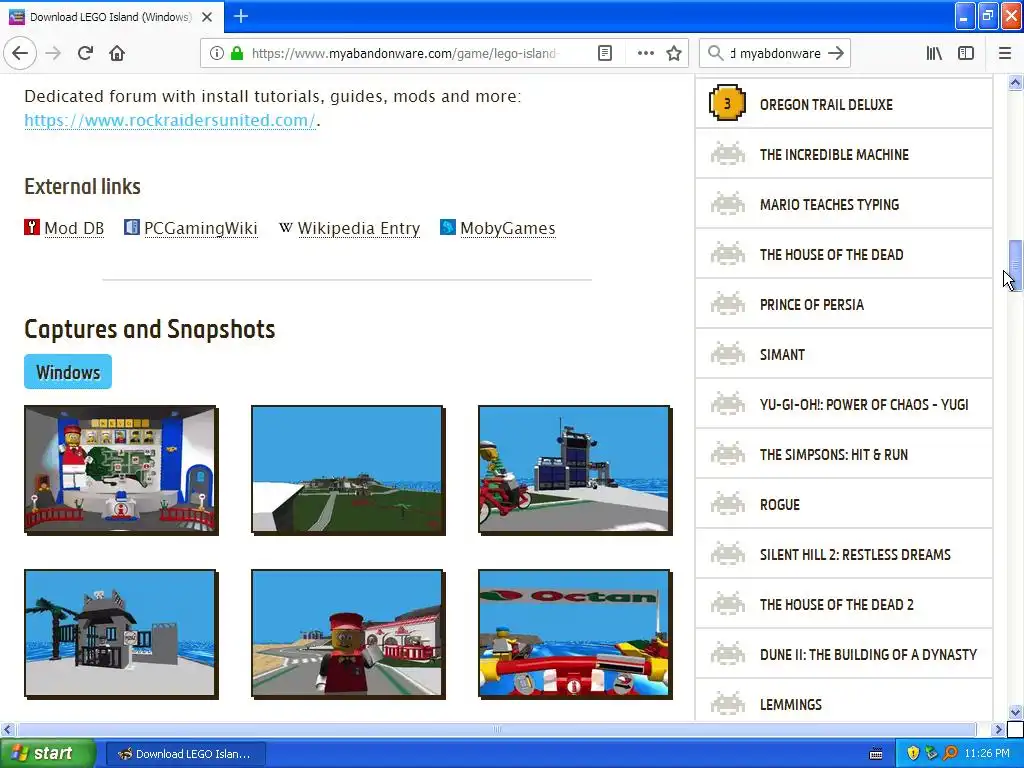Image resolution: width=1024 pixels, height=768 pixels.
Task: Click the number 3 rank badge
Action: pyautogui.click(x=727, y=103)
